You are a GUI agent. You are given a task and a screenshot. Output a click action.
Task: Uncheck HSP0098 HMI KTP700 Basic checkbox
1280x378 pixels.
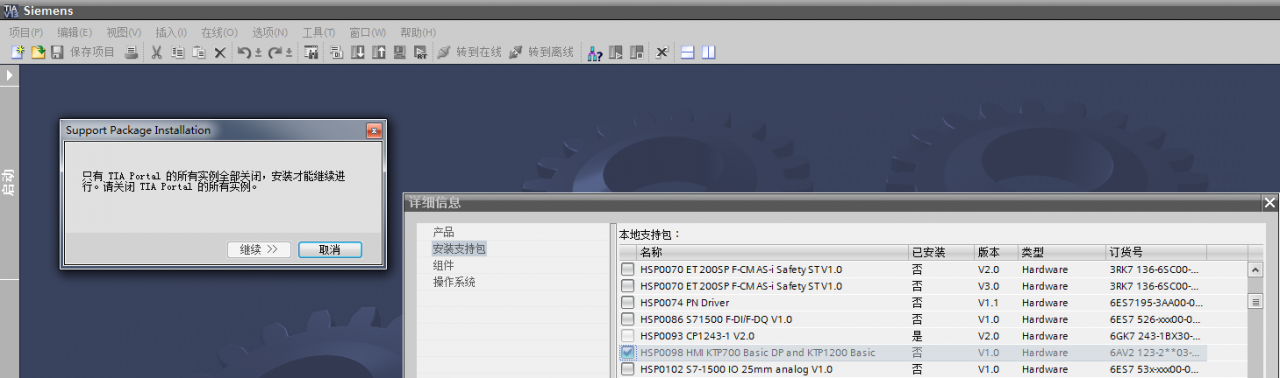coord(628,353)
